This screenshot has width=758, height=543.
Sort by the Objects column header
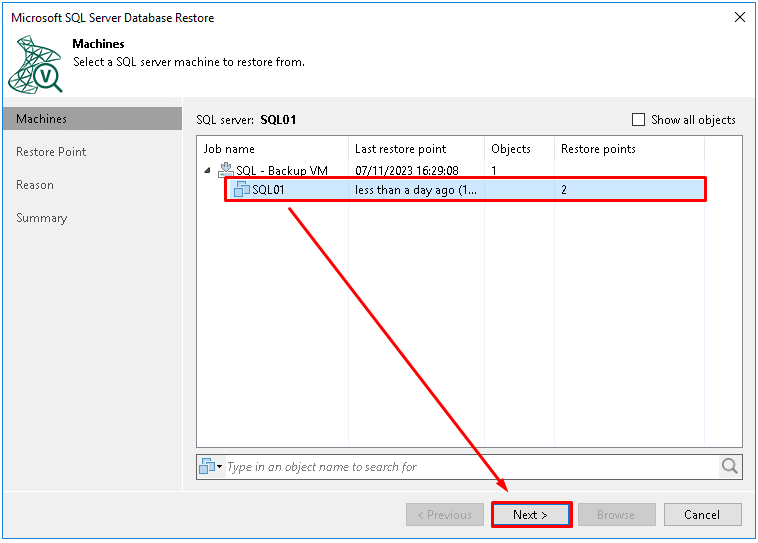519,149
